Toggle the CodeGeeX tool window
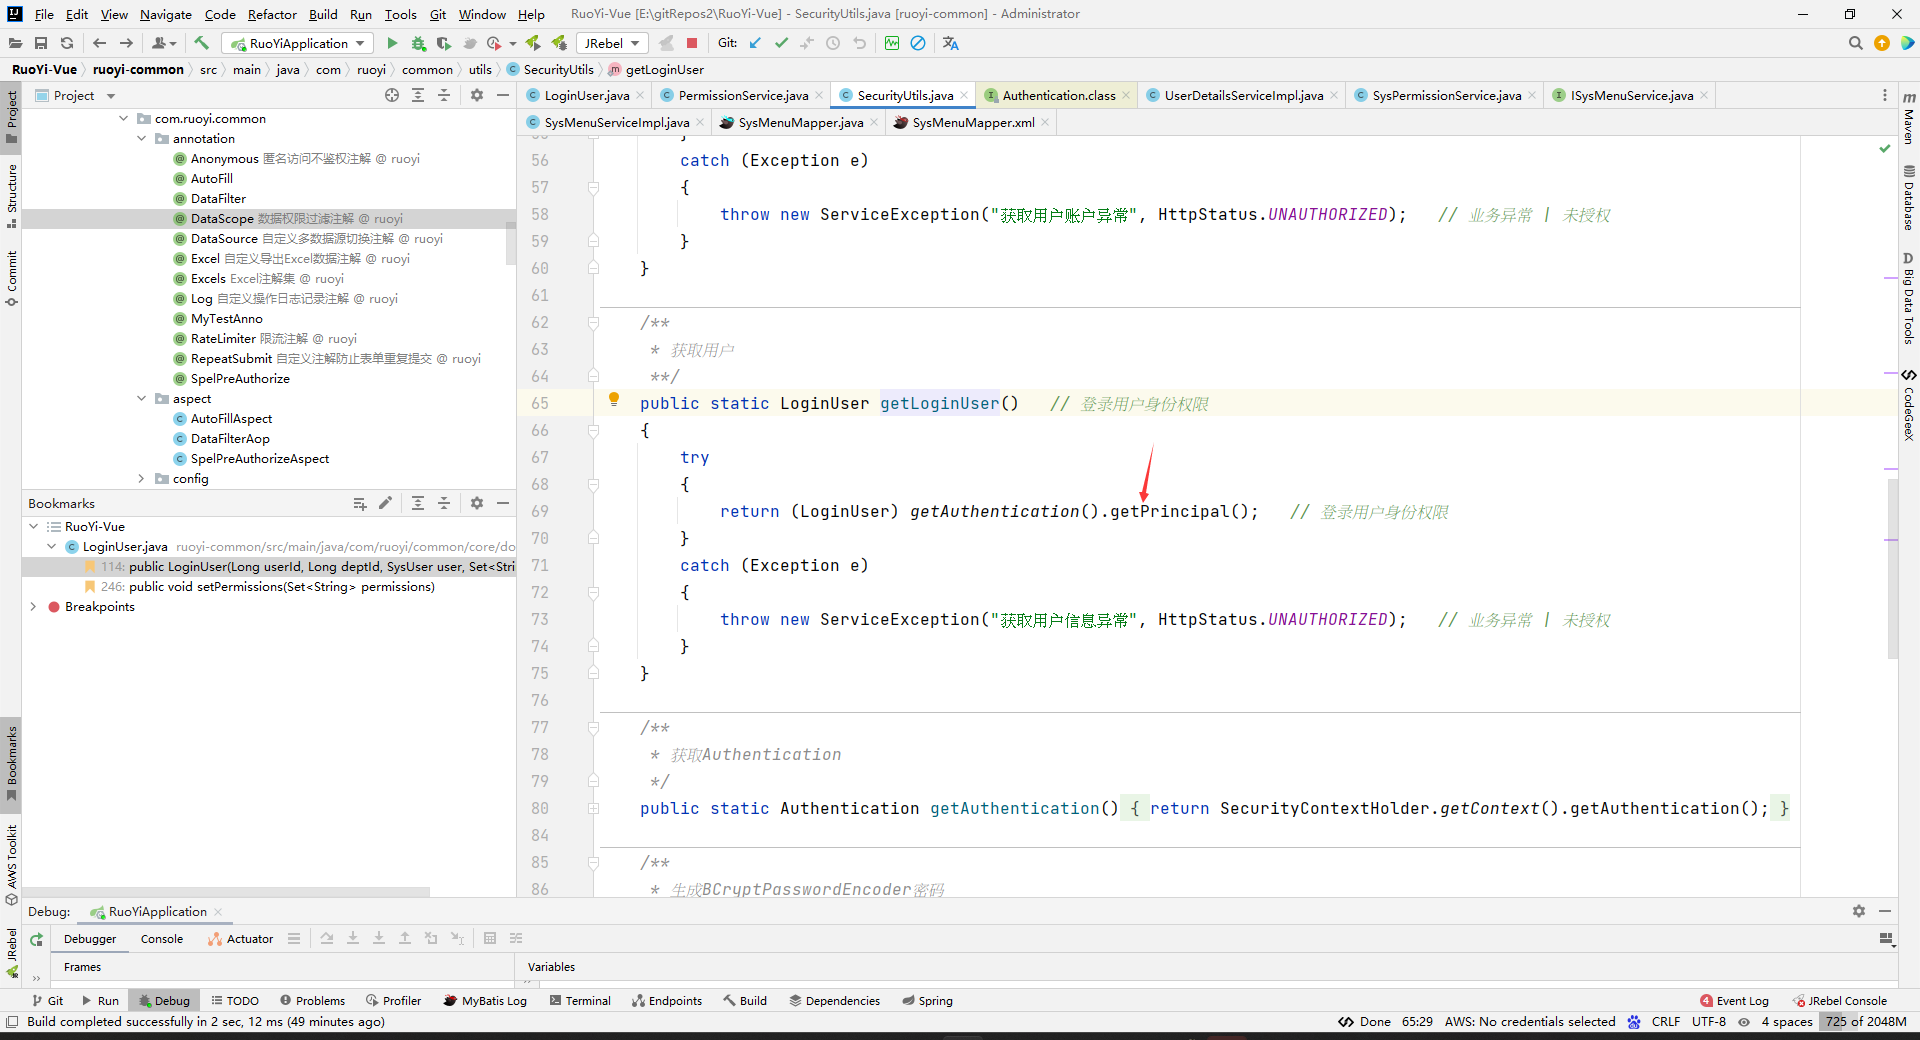 [x=1909, y=404]
